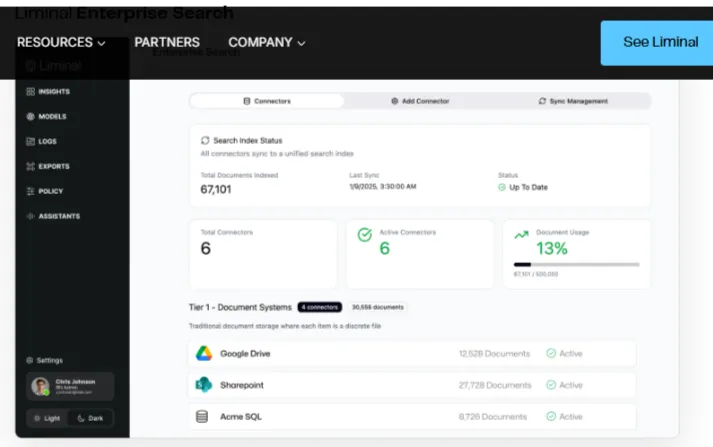
Task: Click 12,528 Documents count
Action: (494, 353)
